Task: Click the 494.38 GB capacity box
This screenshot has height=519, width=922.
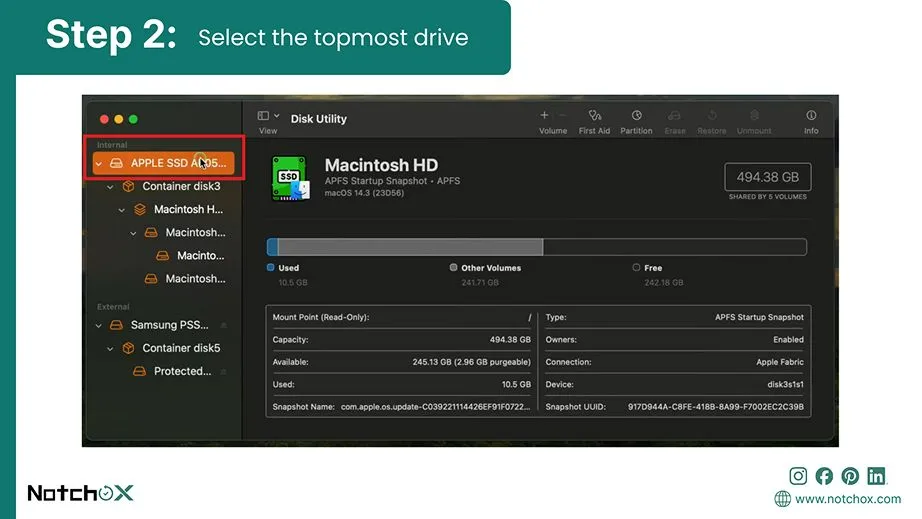Action: [x=767, y=177]
